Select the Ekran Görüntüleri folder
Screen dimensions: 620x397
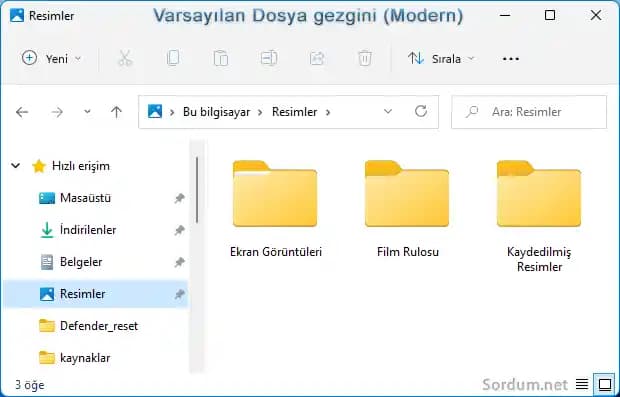click(276, 209)
